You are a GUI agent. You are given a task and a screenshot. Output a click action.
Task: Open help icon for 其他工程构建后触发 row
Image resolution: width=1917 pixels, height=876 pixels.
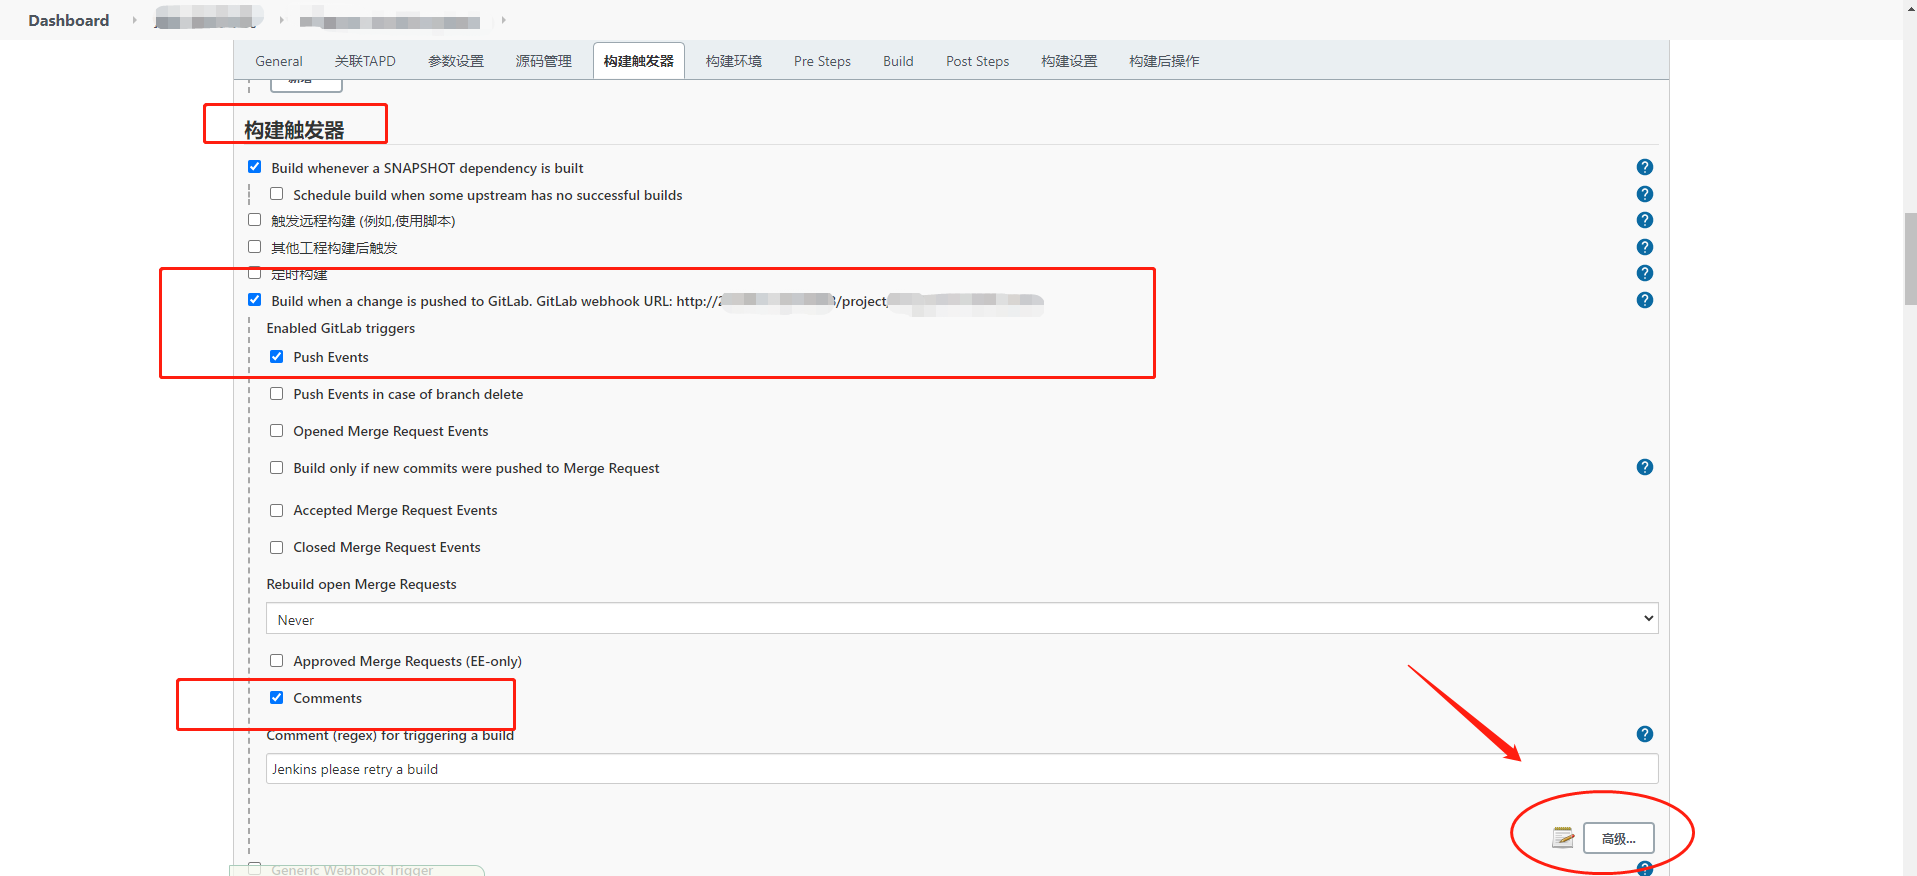[1644, 247]
